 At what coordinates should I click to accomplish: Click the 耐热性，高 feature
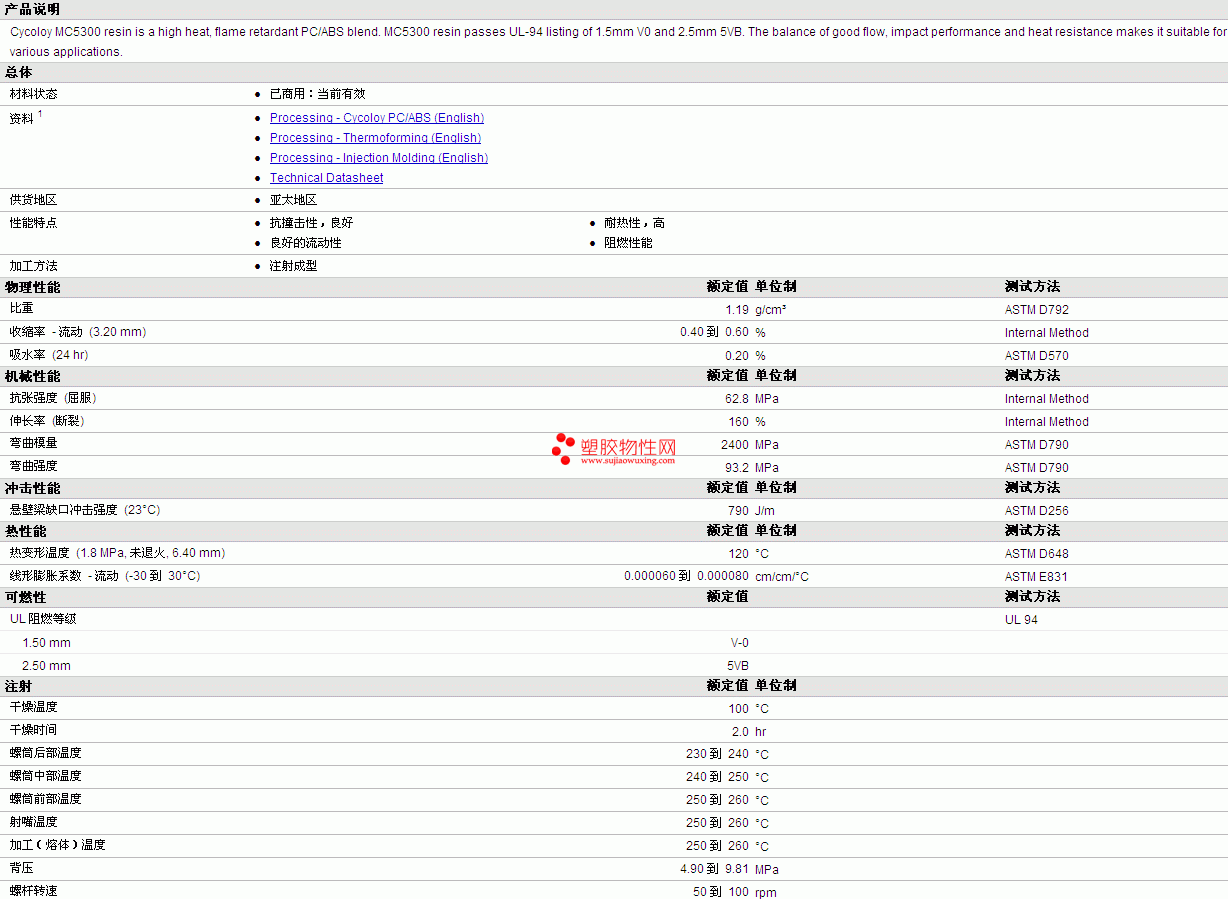pos(634,223)
